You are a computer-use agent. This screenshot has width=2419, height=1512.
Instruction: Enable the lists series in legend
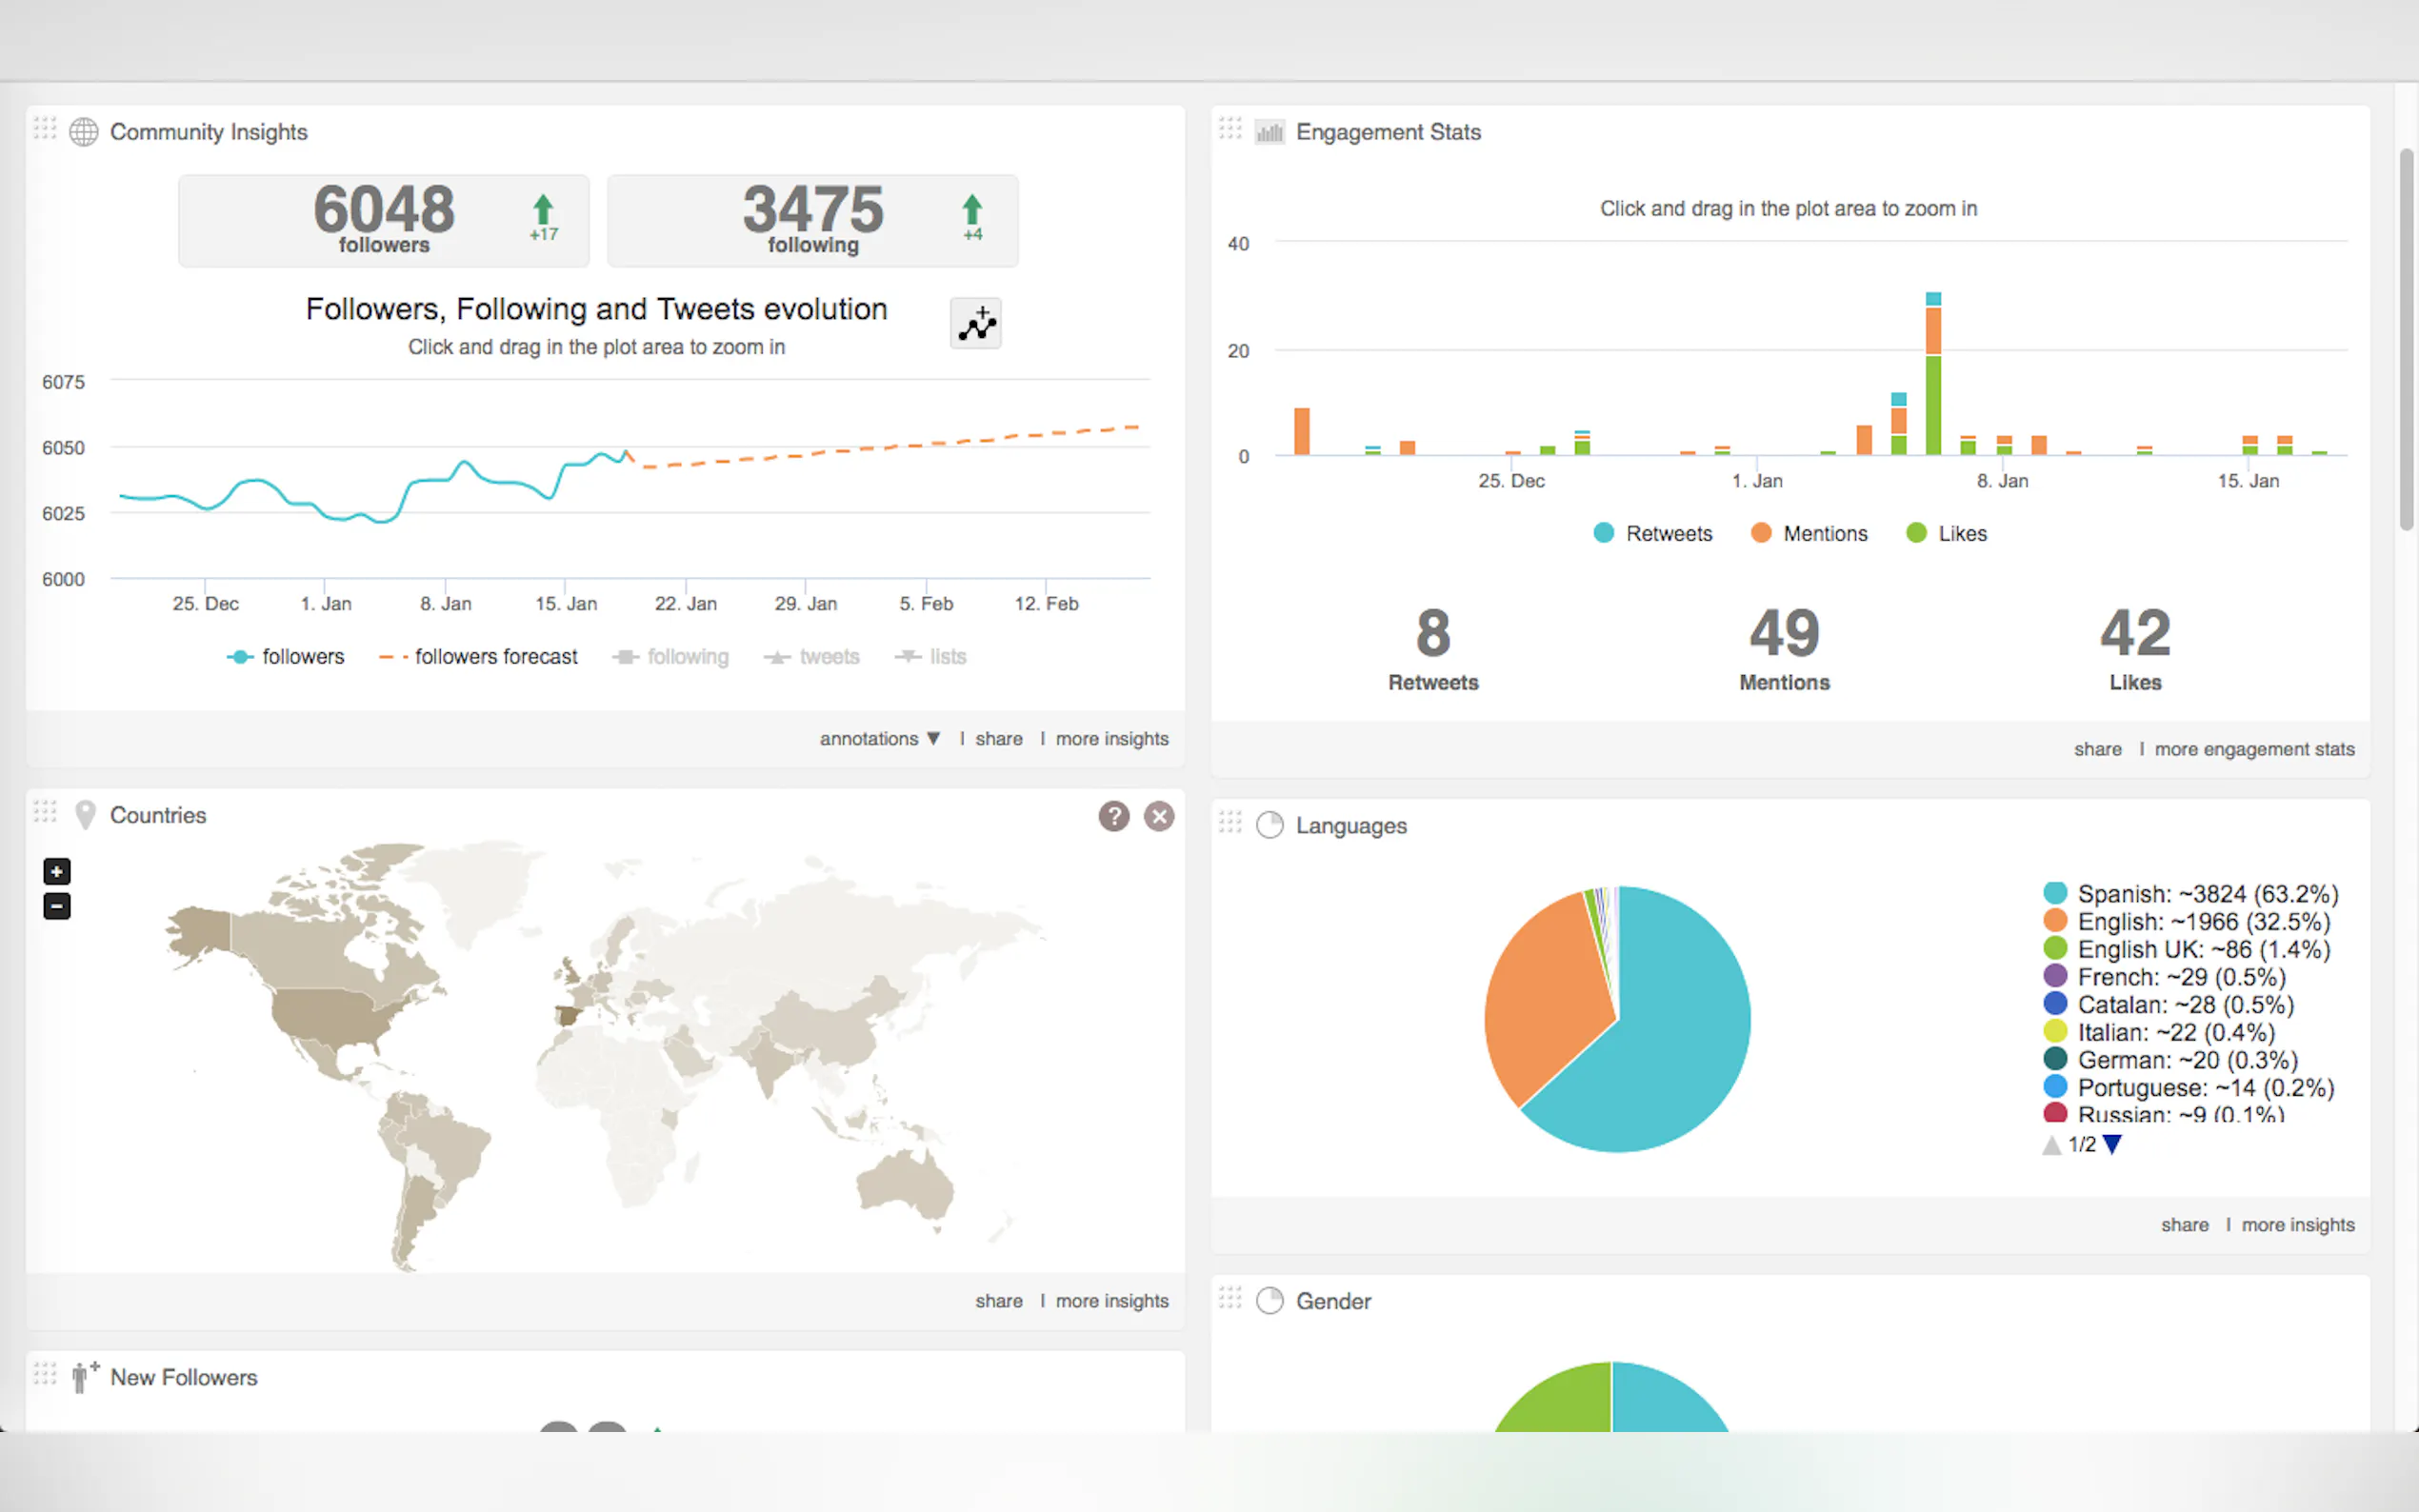(x=931, y=657)
